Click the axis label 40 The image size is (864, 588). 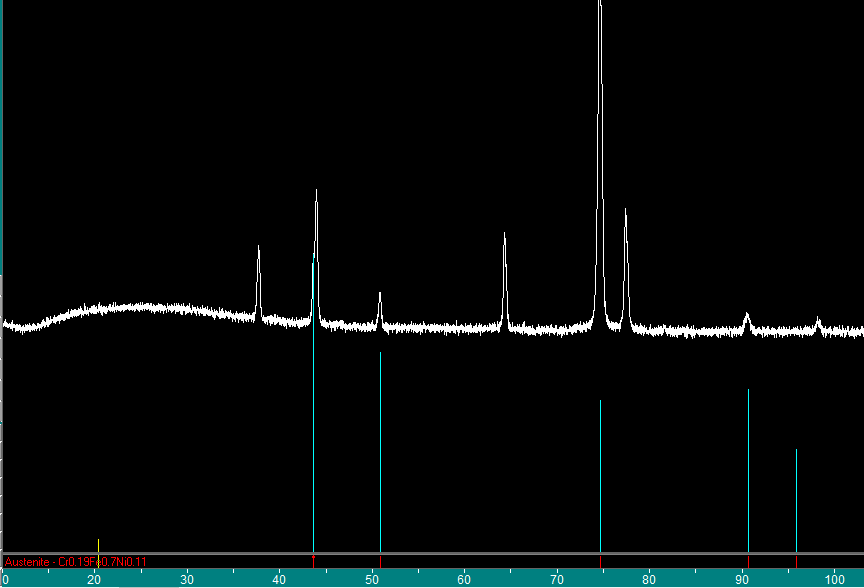point(279,580)
